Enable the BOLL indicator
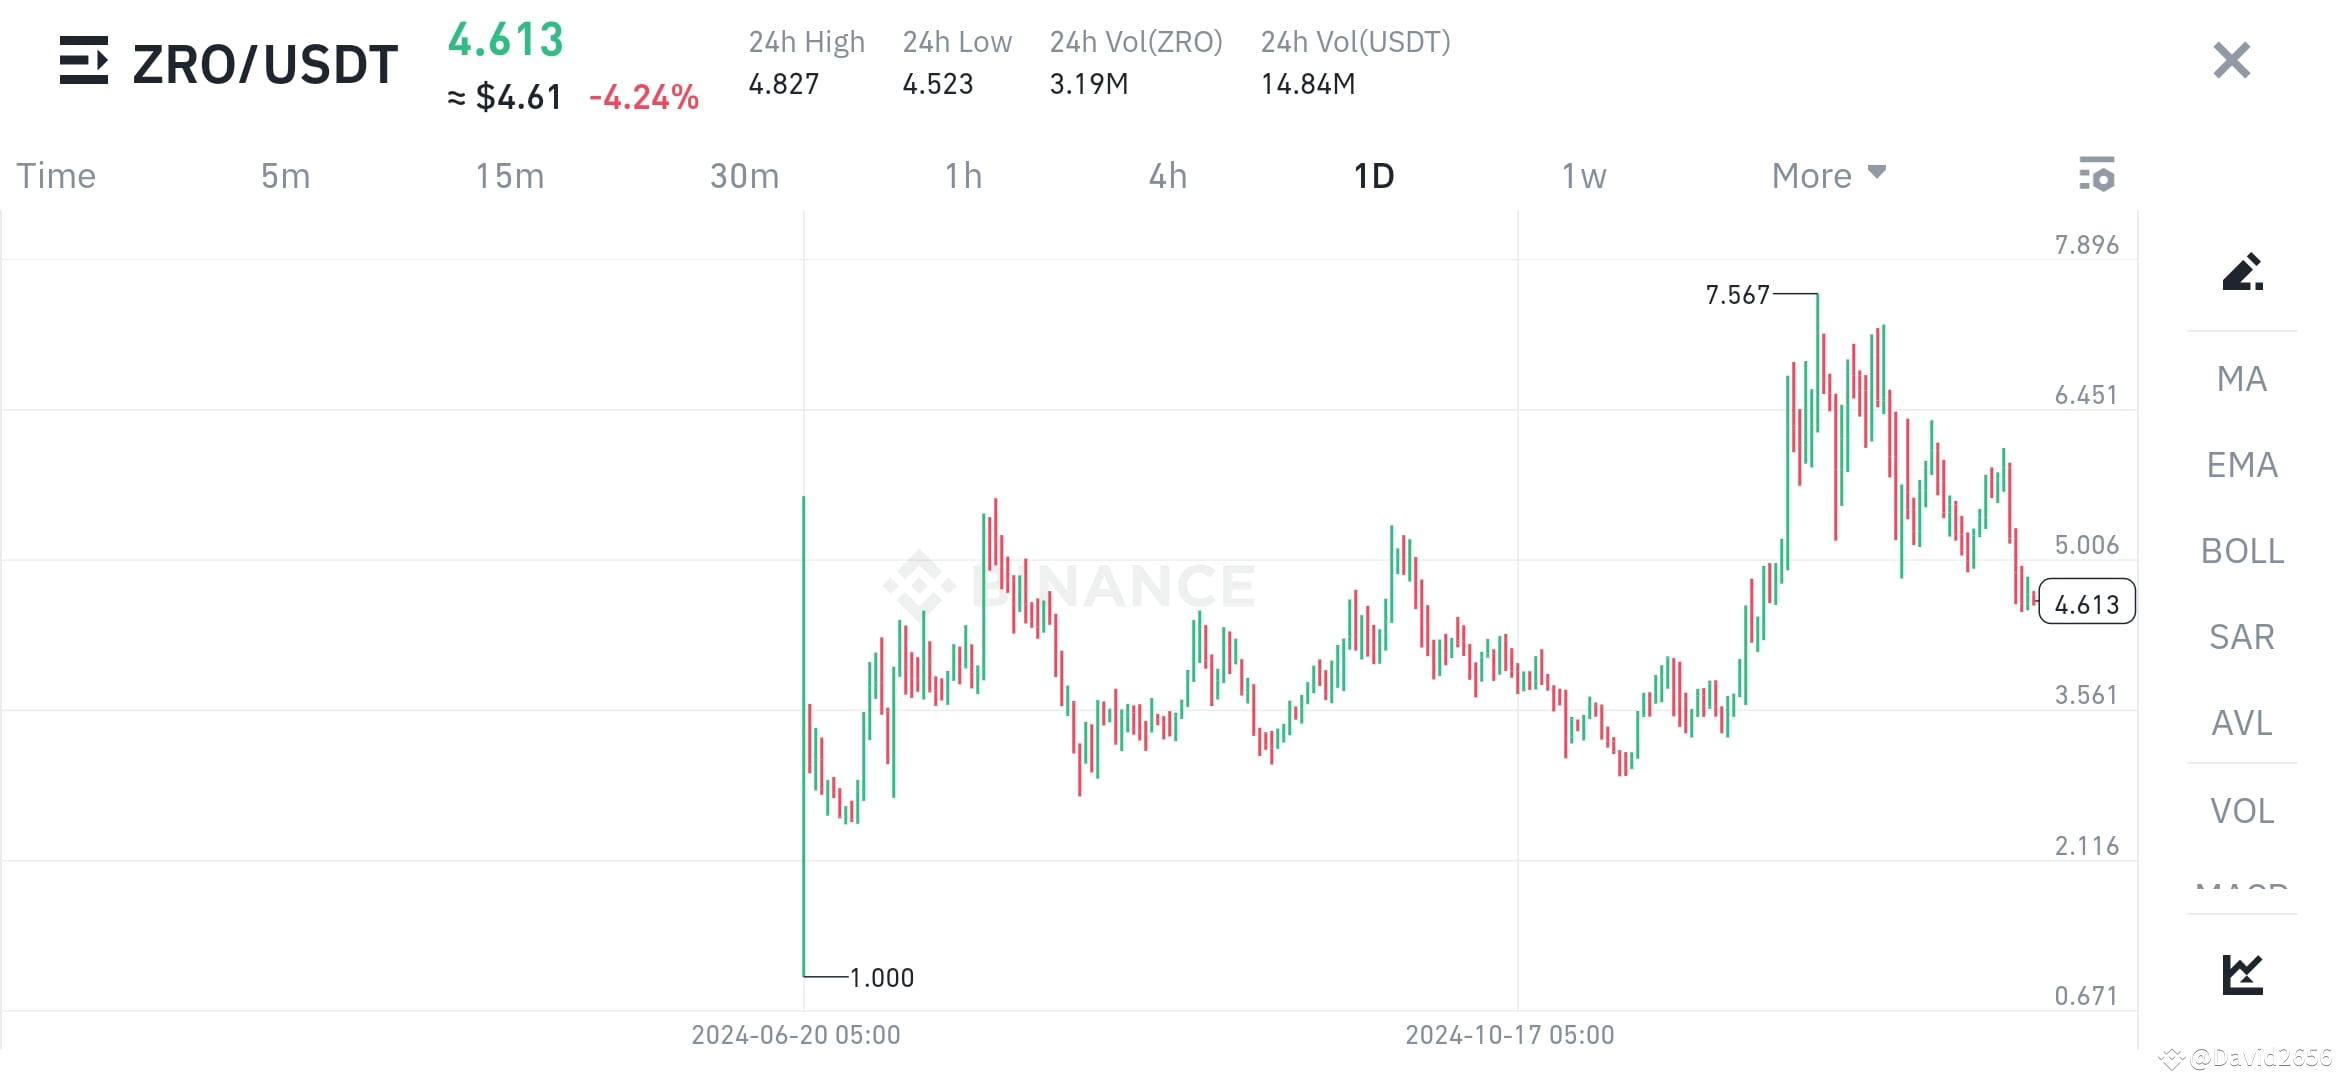The height and width of the screenshot is (1080, 2340). point(2240,551)
